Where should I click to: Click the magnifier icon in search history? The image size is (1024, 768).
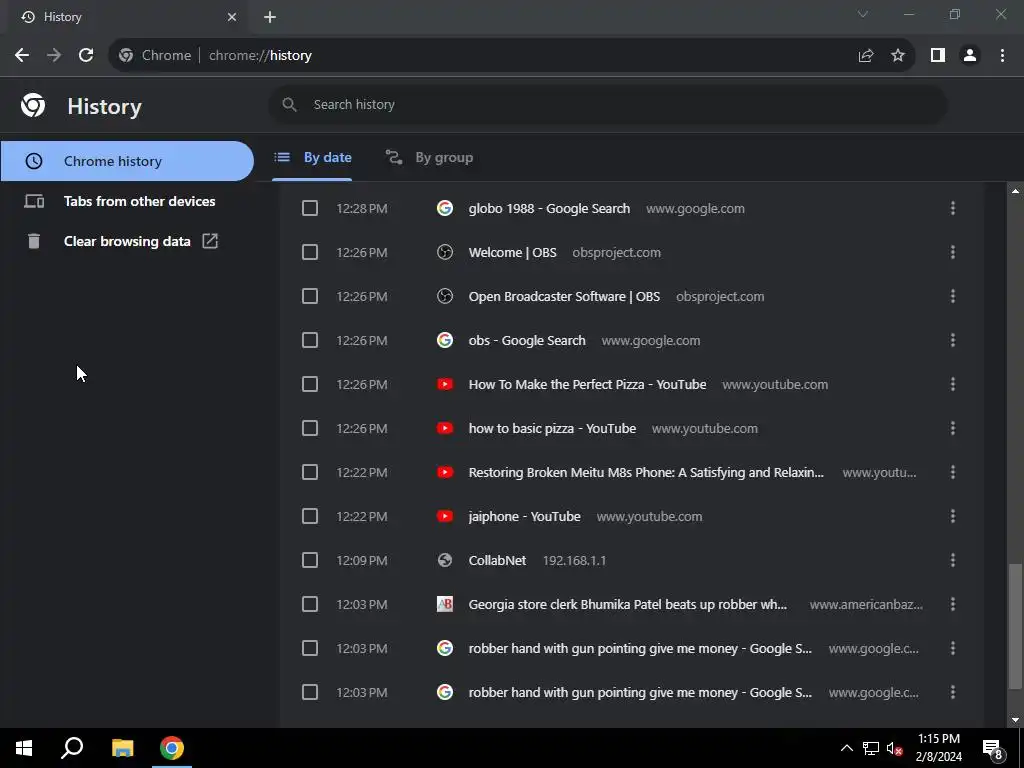pyautogui.click(x=289, y=104)
